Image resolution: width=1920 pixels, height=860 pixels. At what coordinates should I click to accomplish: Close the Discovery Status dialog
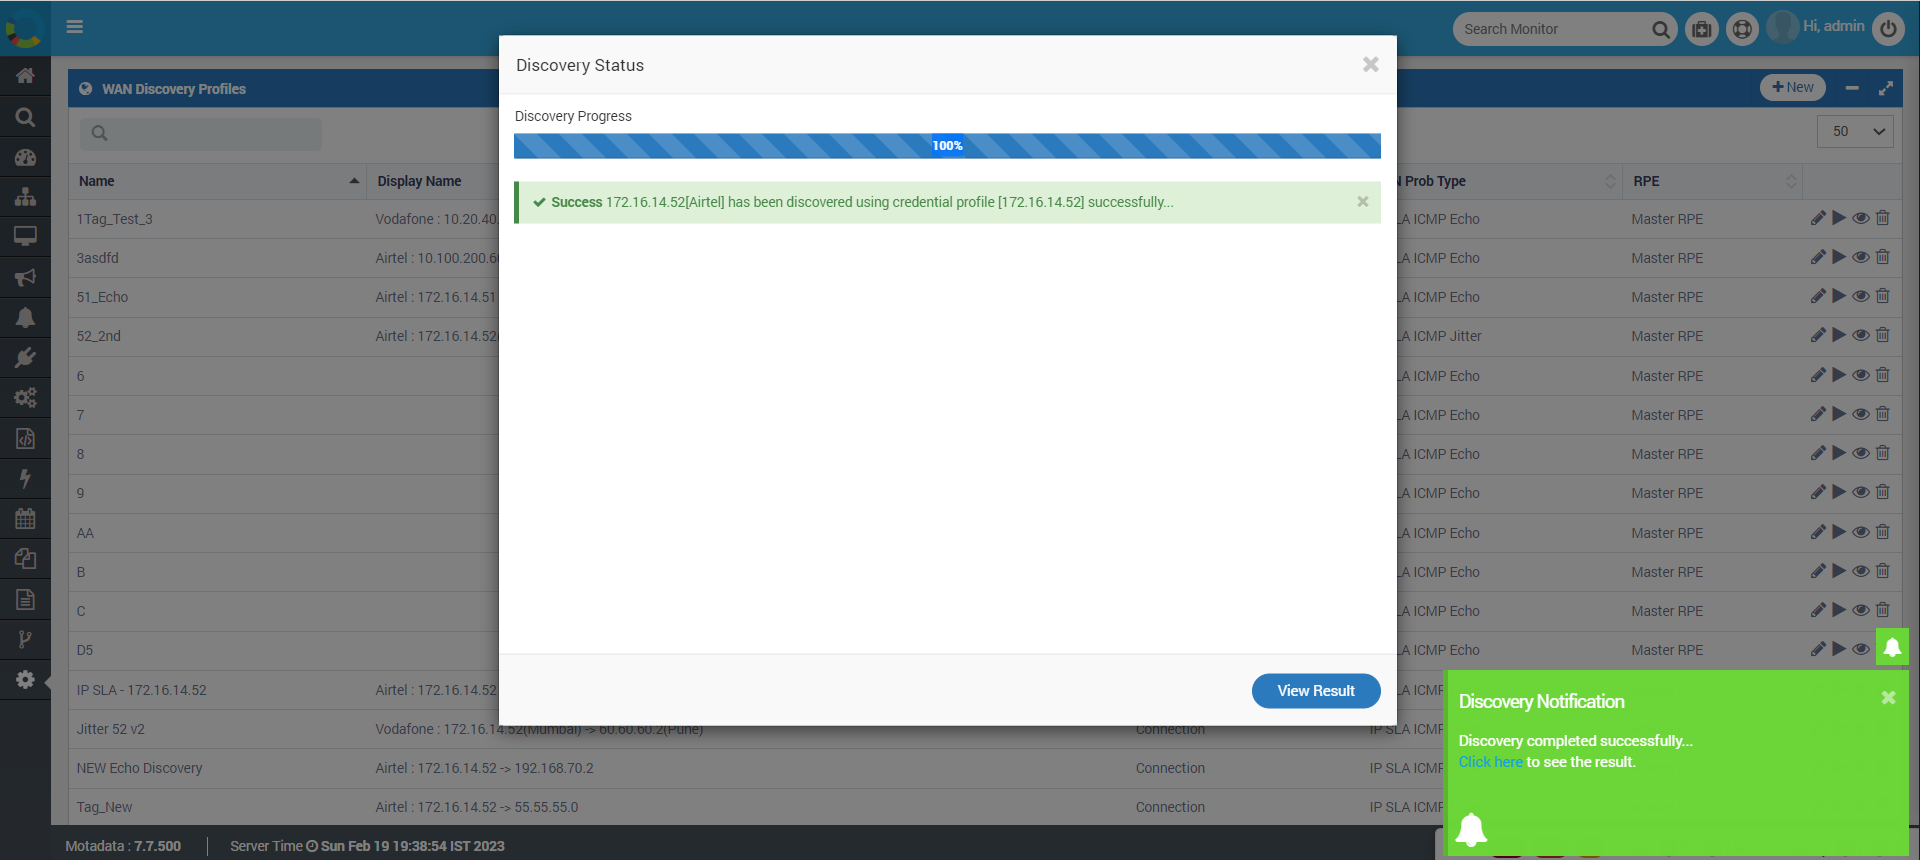click(1371, 64)
